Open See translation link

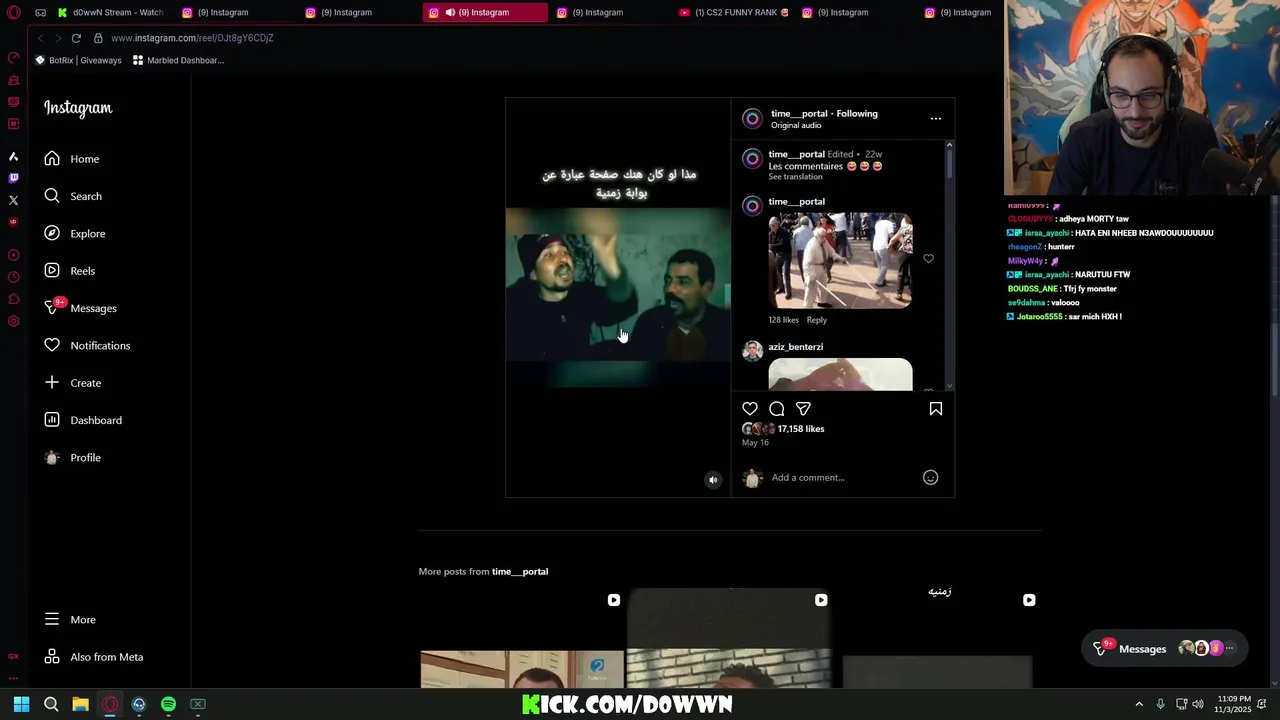pos(795,177)
